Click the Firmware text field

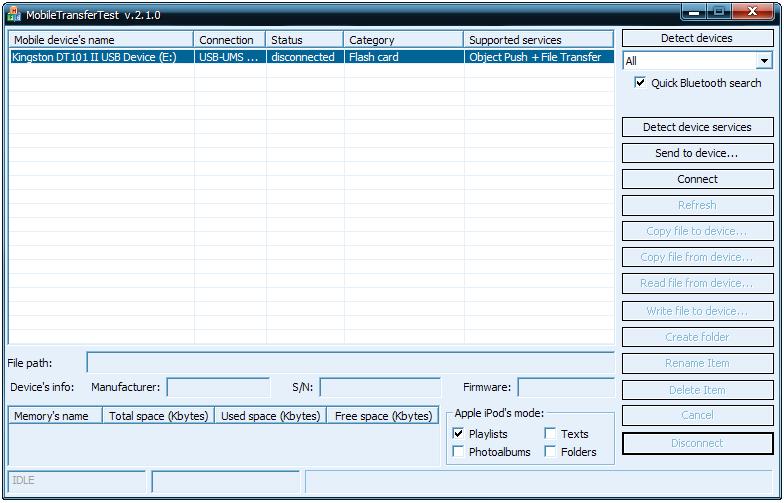(566, 387)
